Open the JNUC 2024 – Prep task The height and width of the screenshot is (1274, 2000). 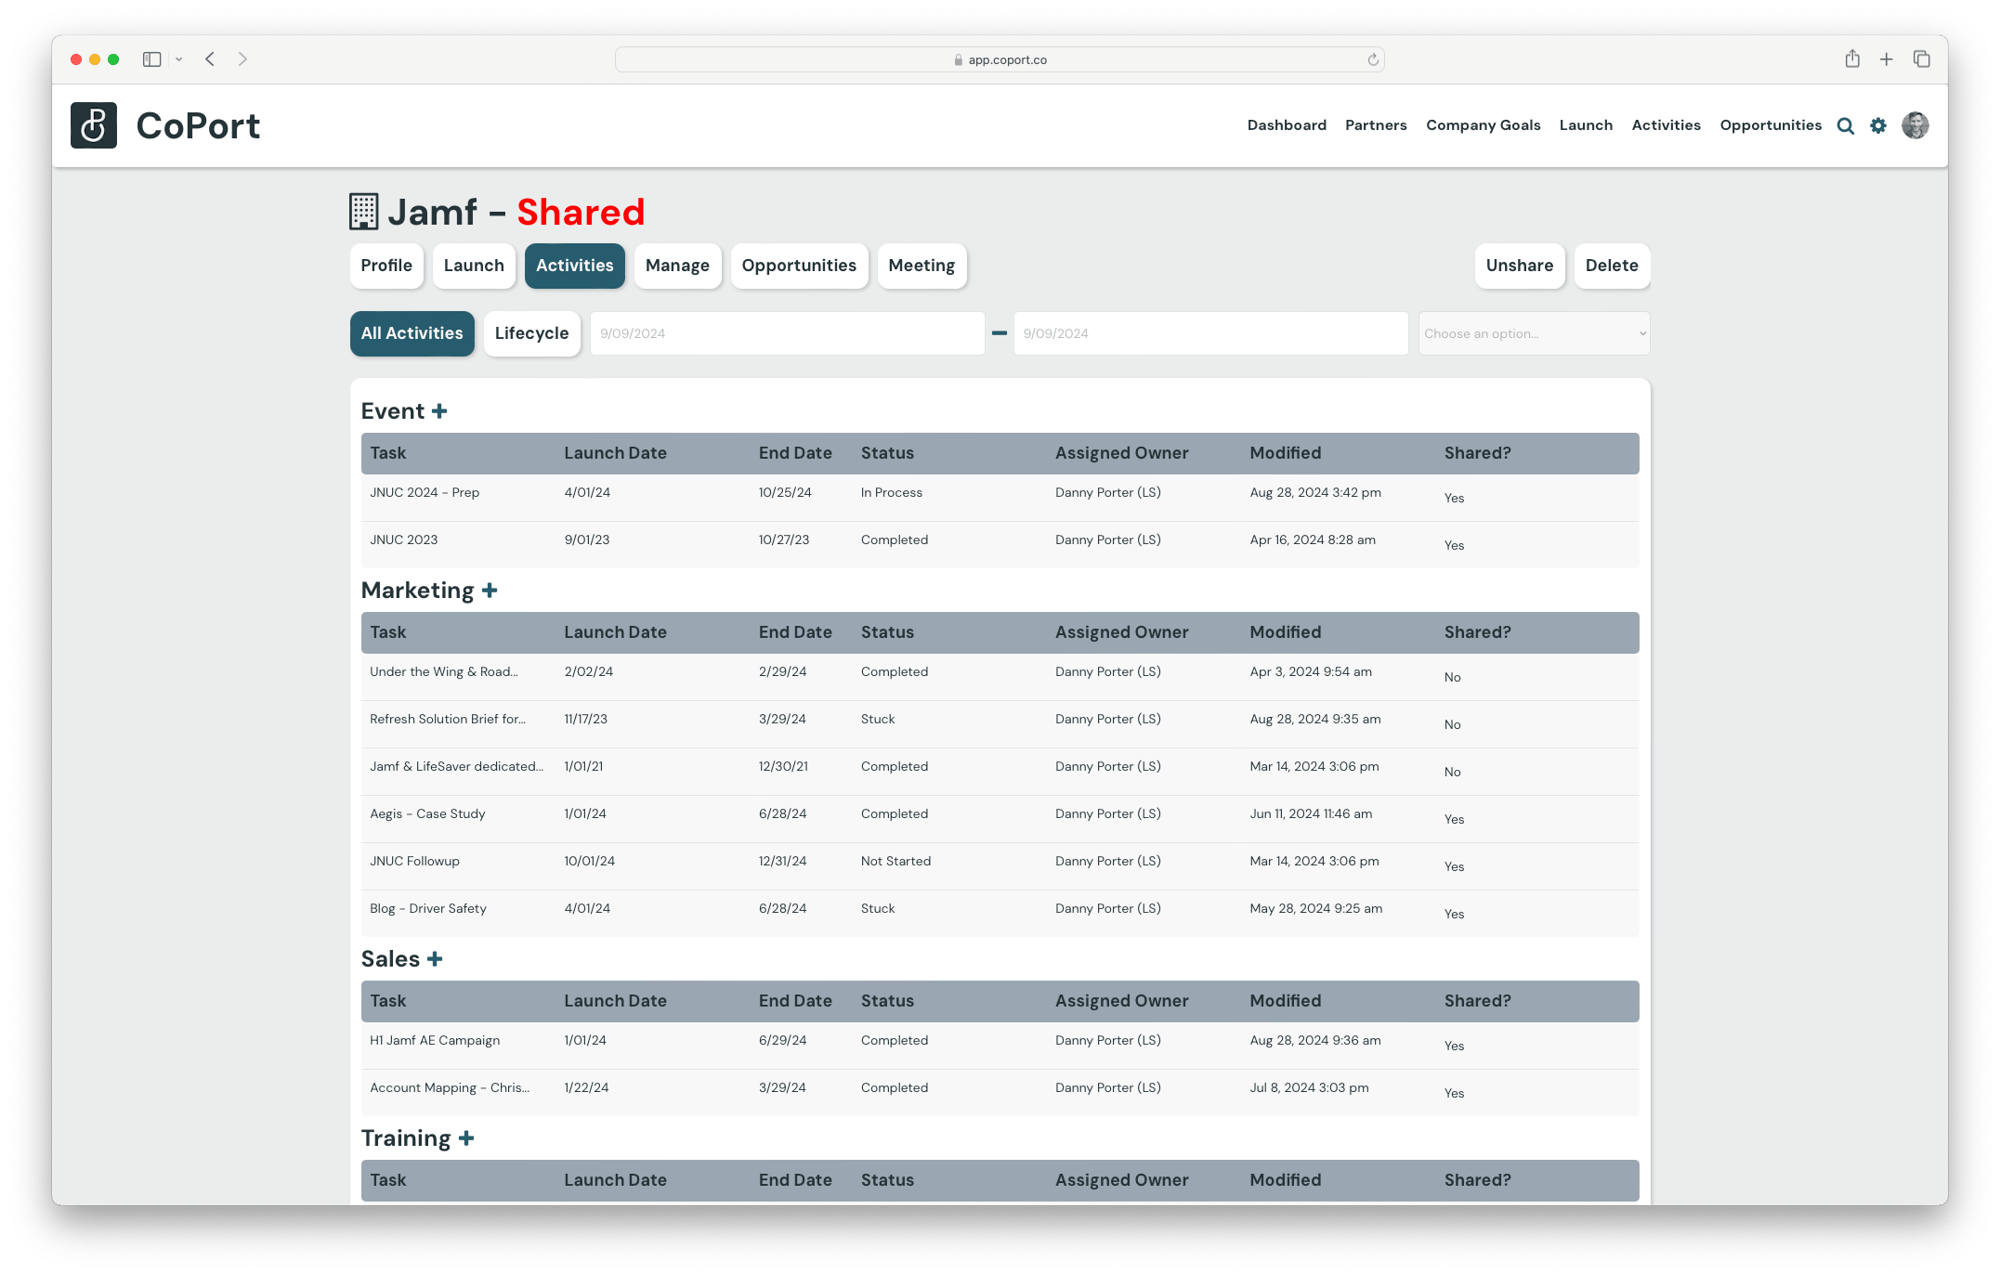click(x=424, y=493)
